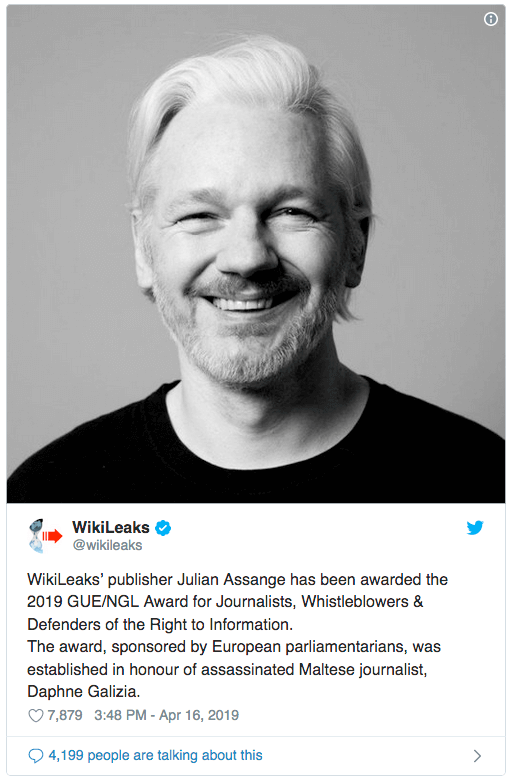Click the WikiLeaks hourglass avatar
The image size is (515, 783).
click(x=44, y=536)
